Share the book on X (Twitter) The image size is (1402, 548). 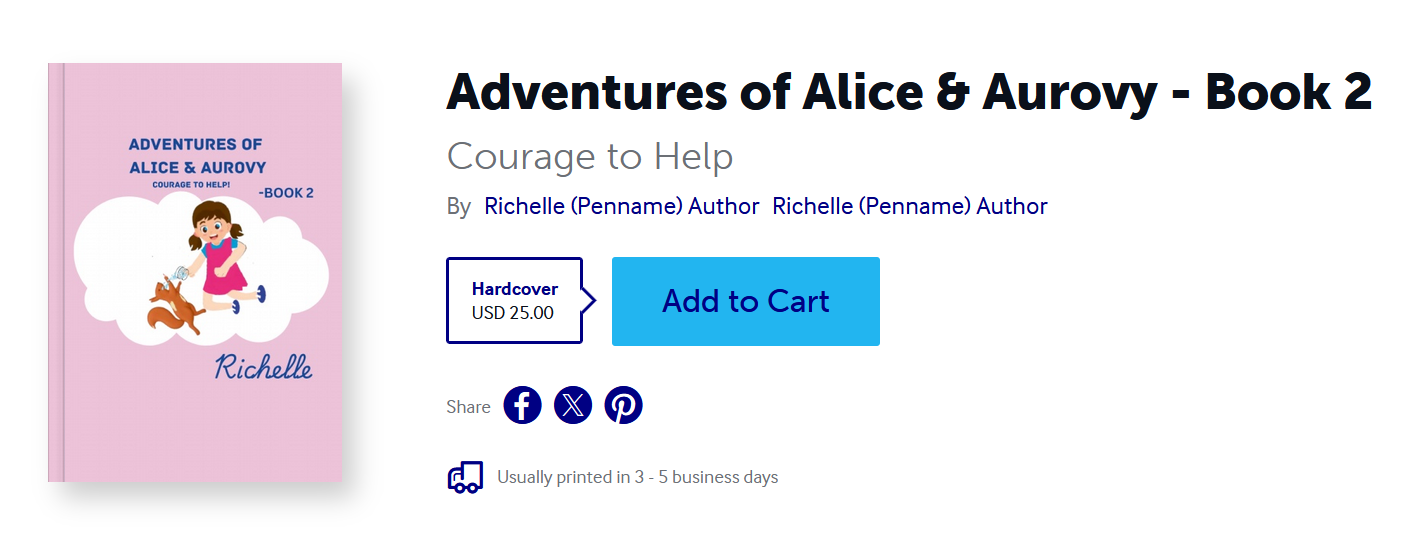click(x=573, y=405)
